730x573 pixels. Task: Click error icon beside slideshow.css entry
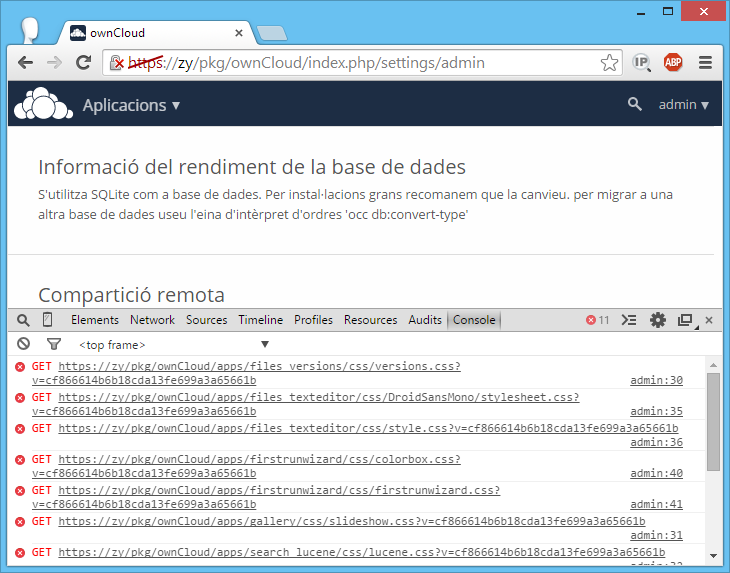[20, 522]
